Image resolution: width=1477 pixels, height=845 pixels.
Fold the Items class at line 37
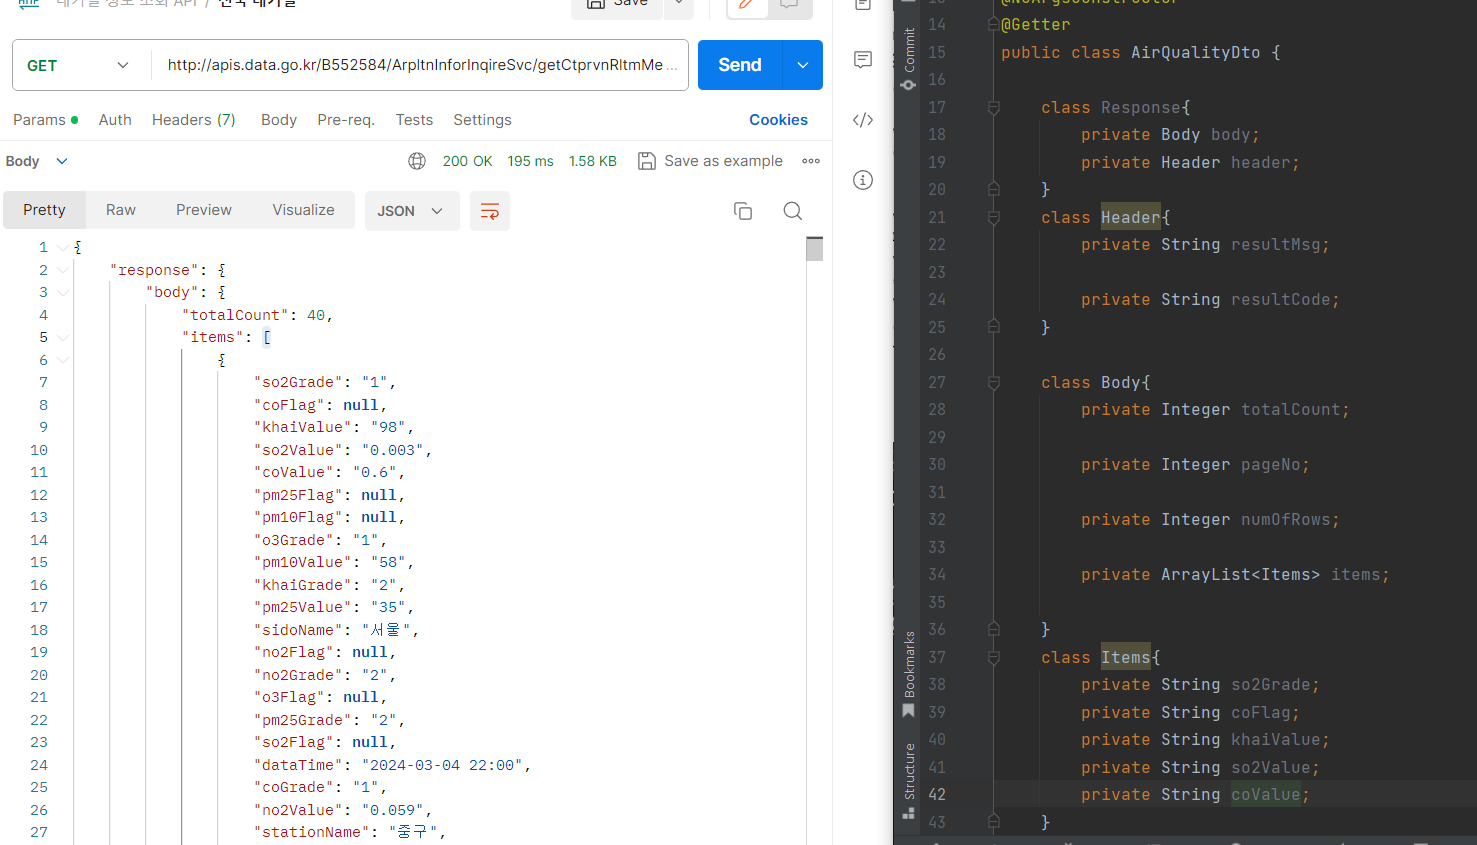tap(993, 657)
